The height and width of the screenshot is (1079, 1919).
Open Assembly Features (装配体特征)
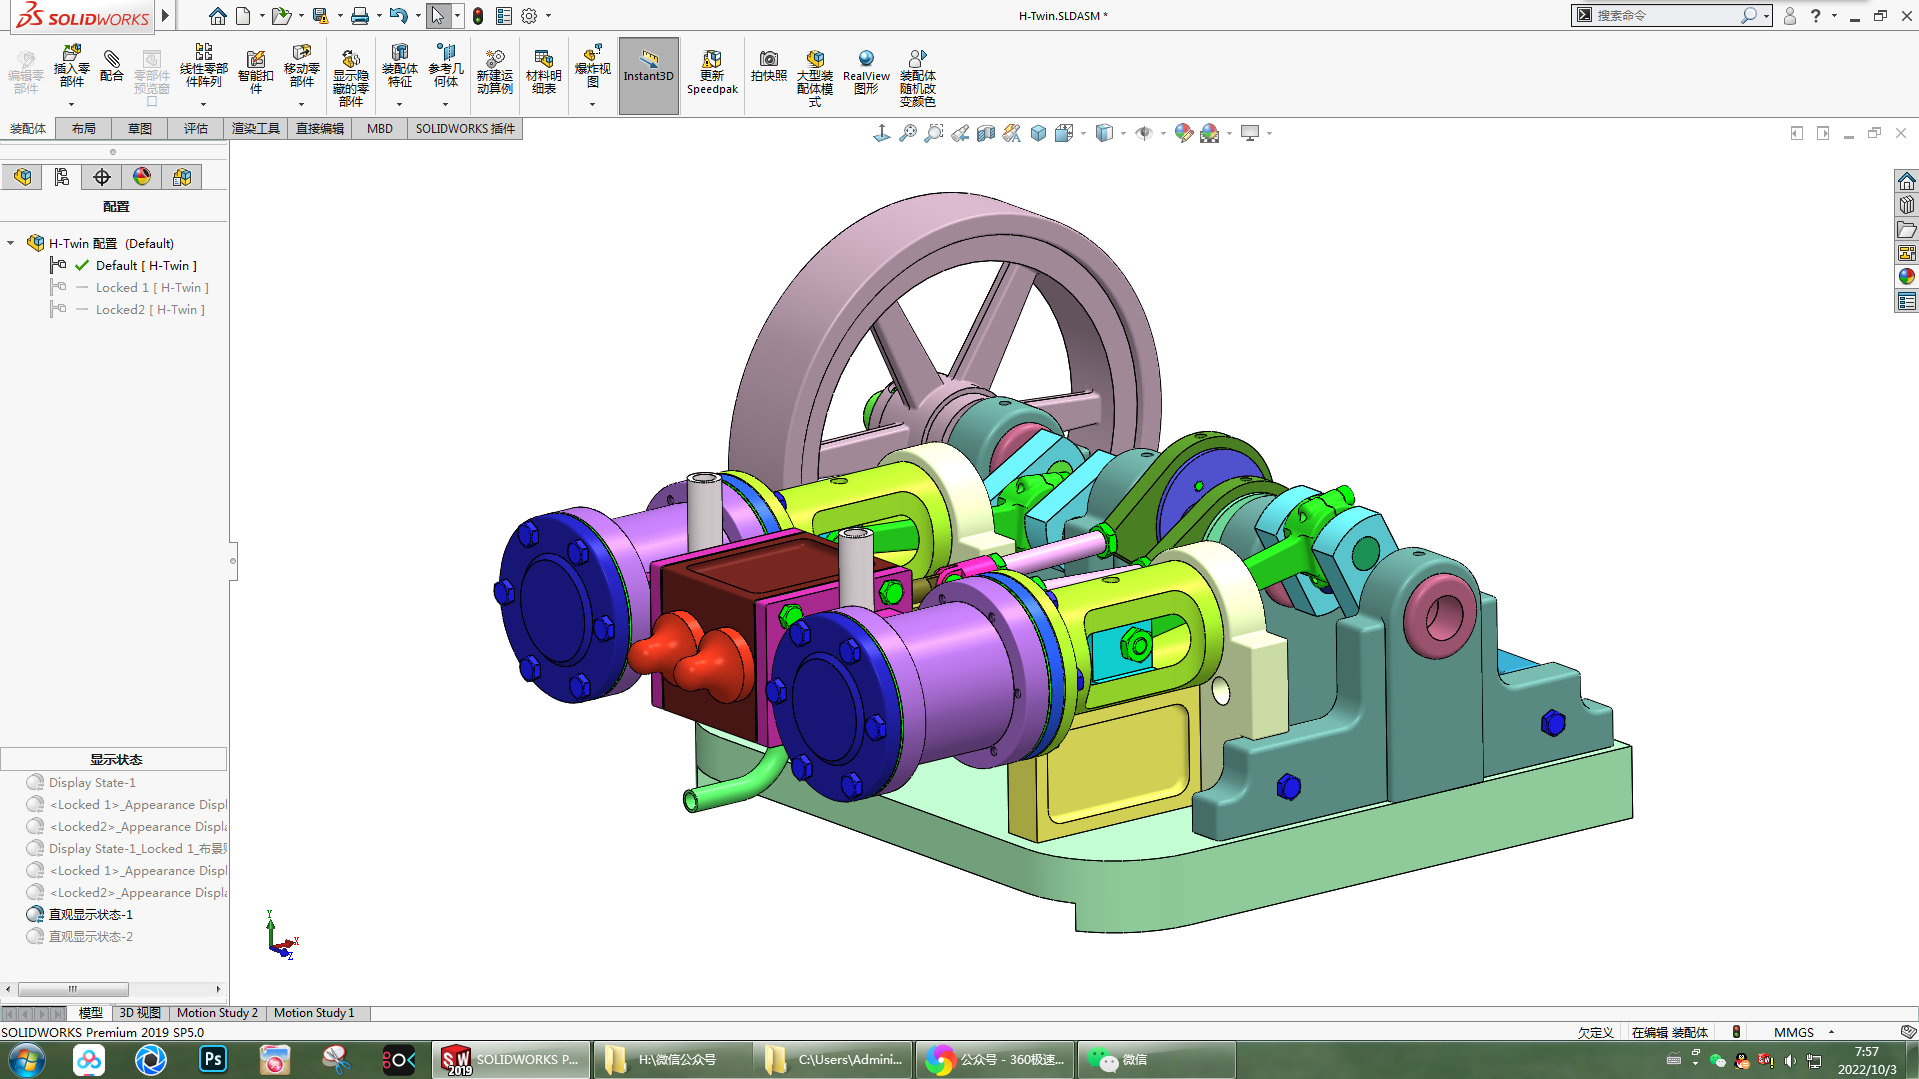[399, 66]
